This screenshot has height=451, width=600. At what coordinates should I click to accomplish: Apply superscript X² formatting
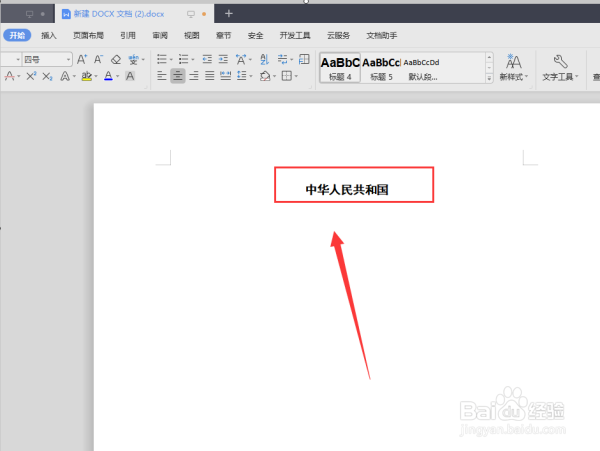pyautogui.click(x=31, y=76)
